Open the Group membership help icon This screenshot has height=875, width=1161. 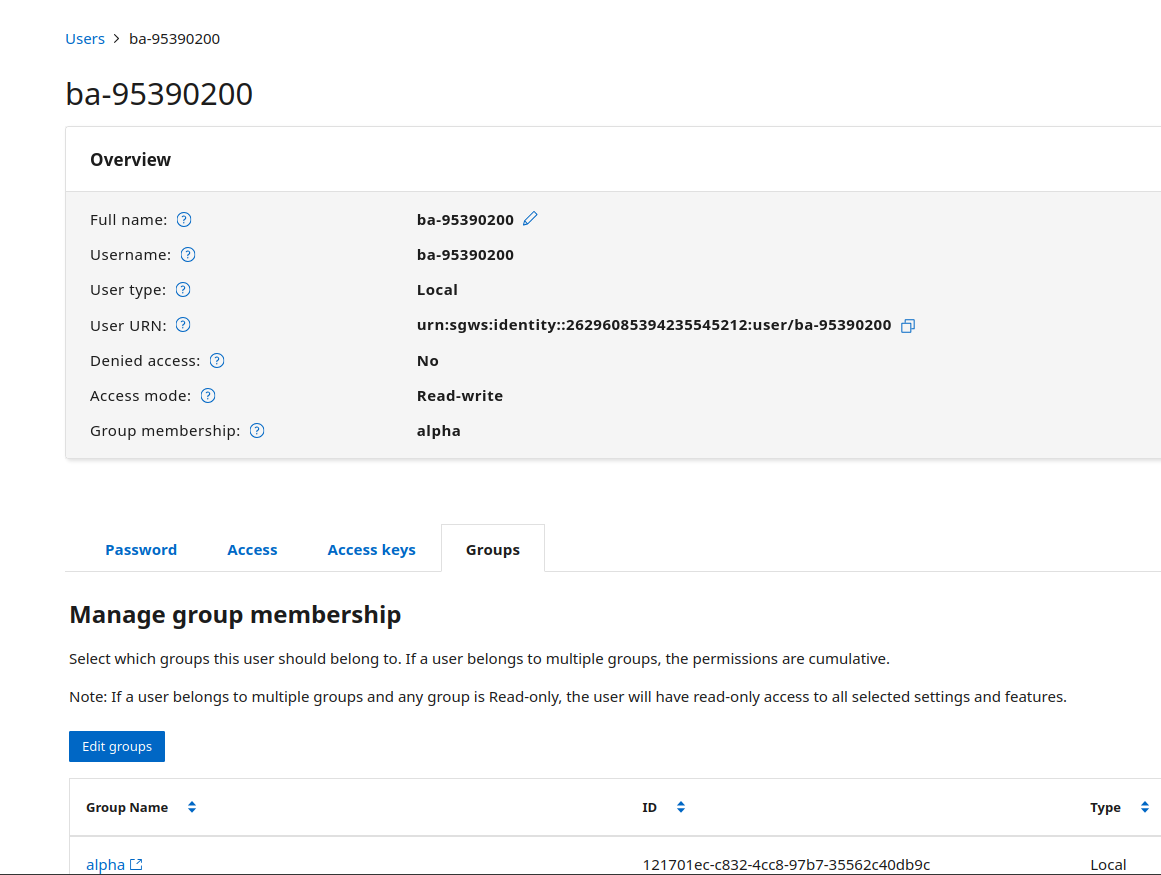[x=257, y=431]
